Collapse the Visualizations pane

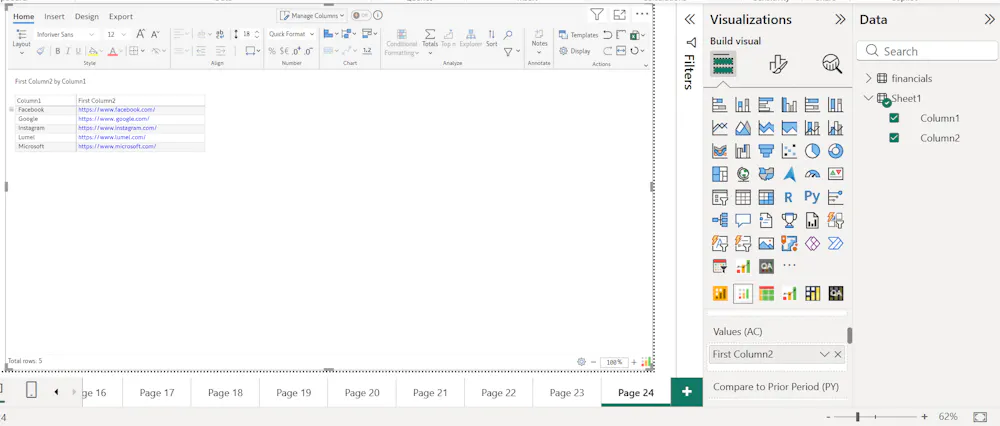click(840, 20)
